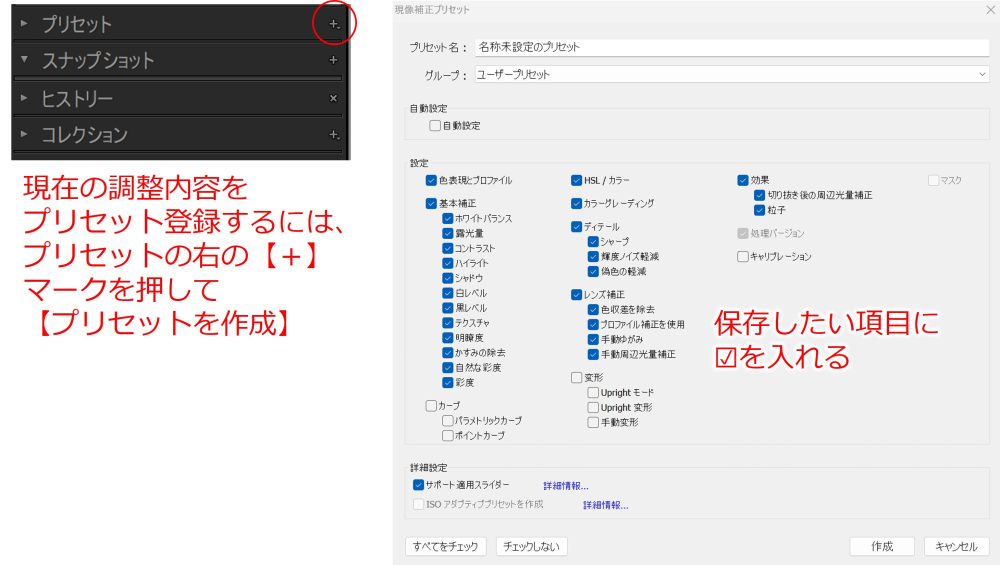Uncheck 明瞭度 checkbox
This screenshot has height=565, width=1000.
tap(448, 338)
